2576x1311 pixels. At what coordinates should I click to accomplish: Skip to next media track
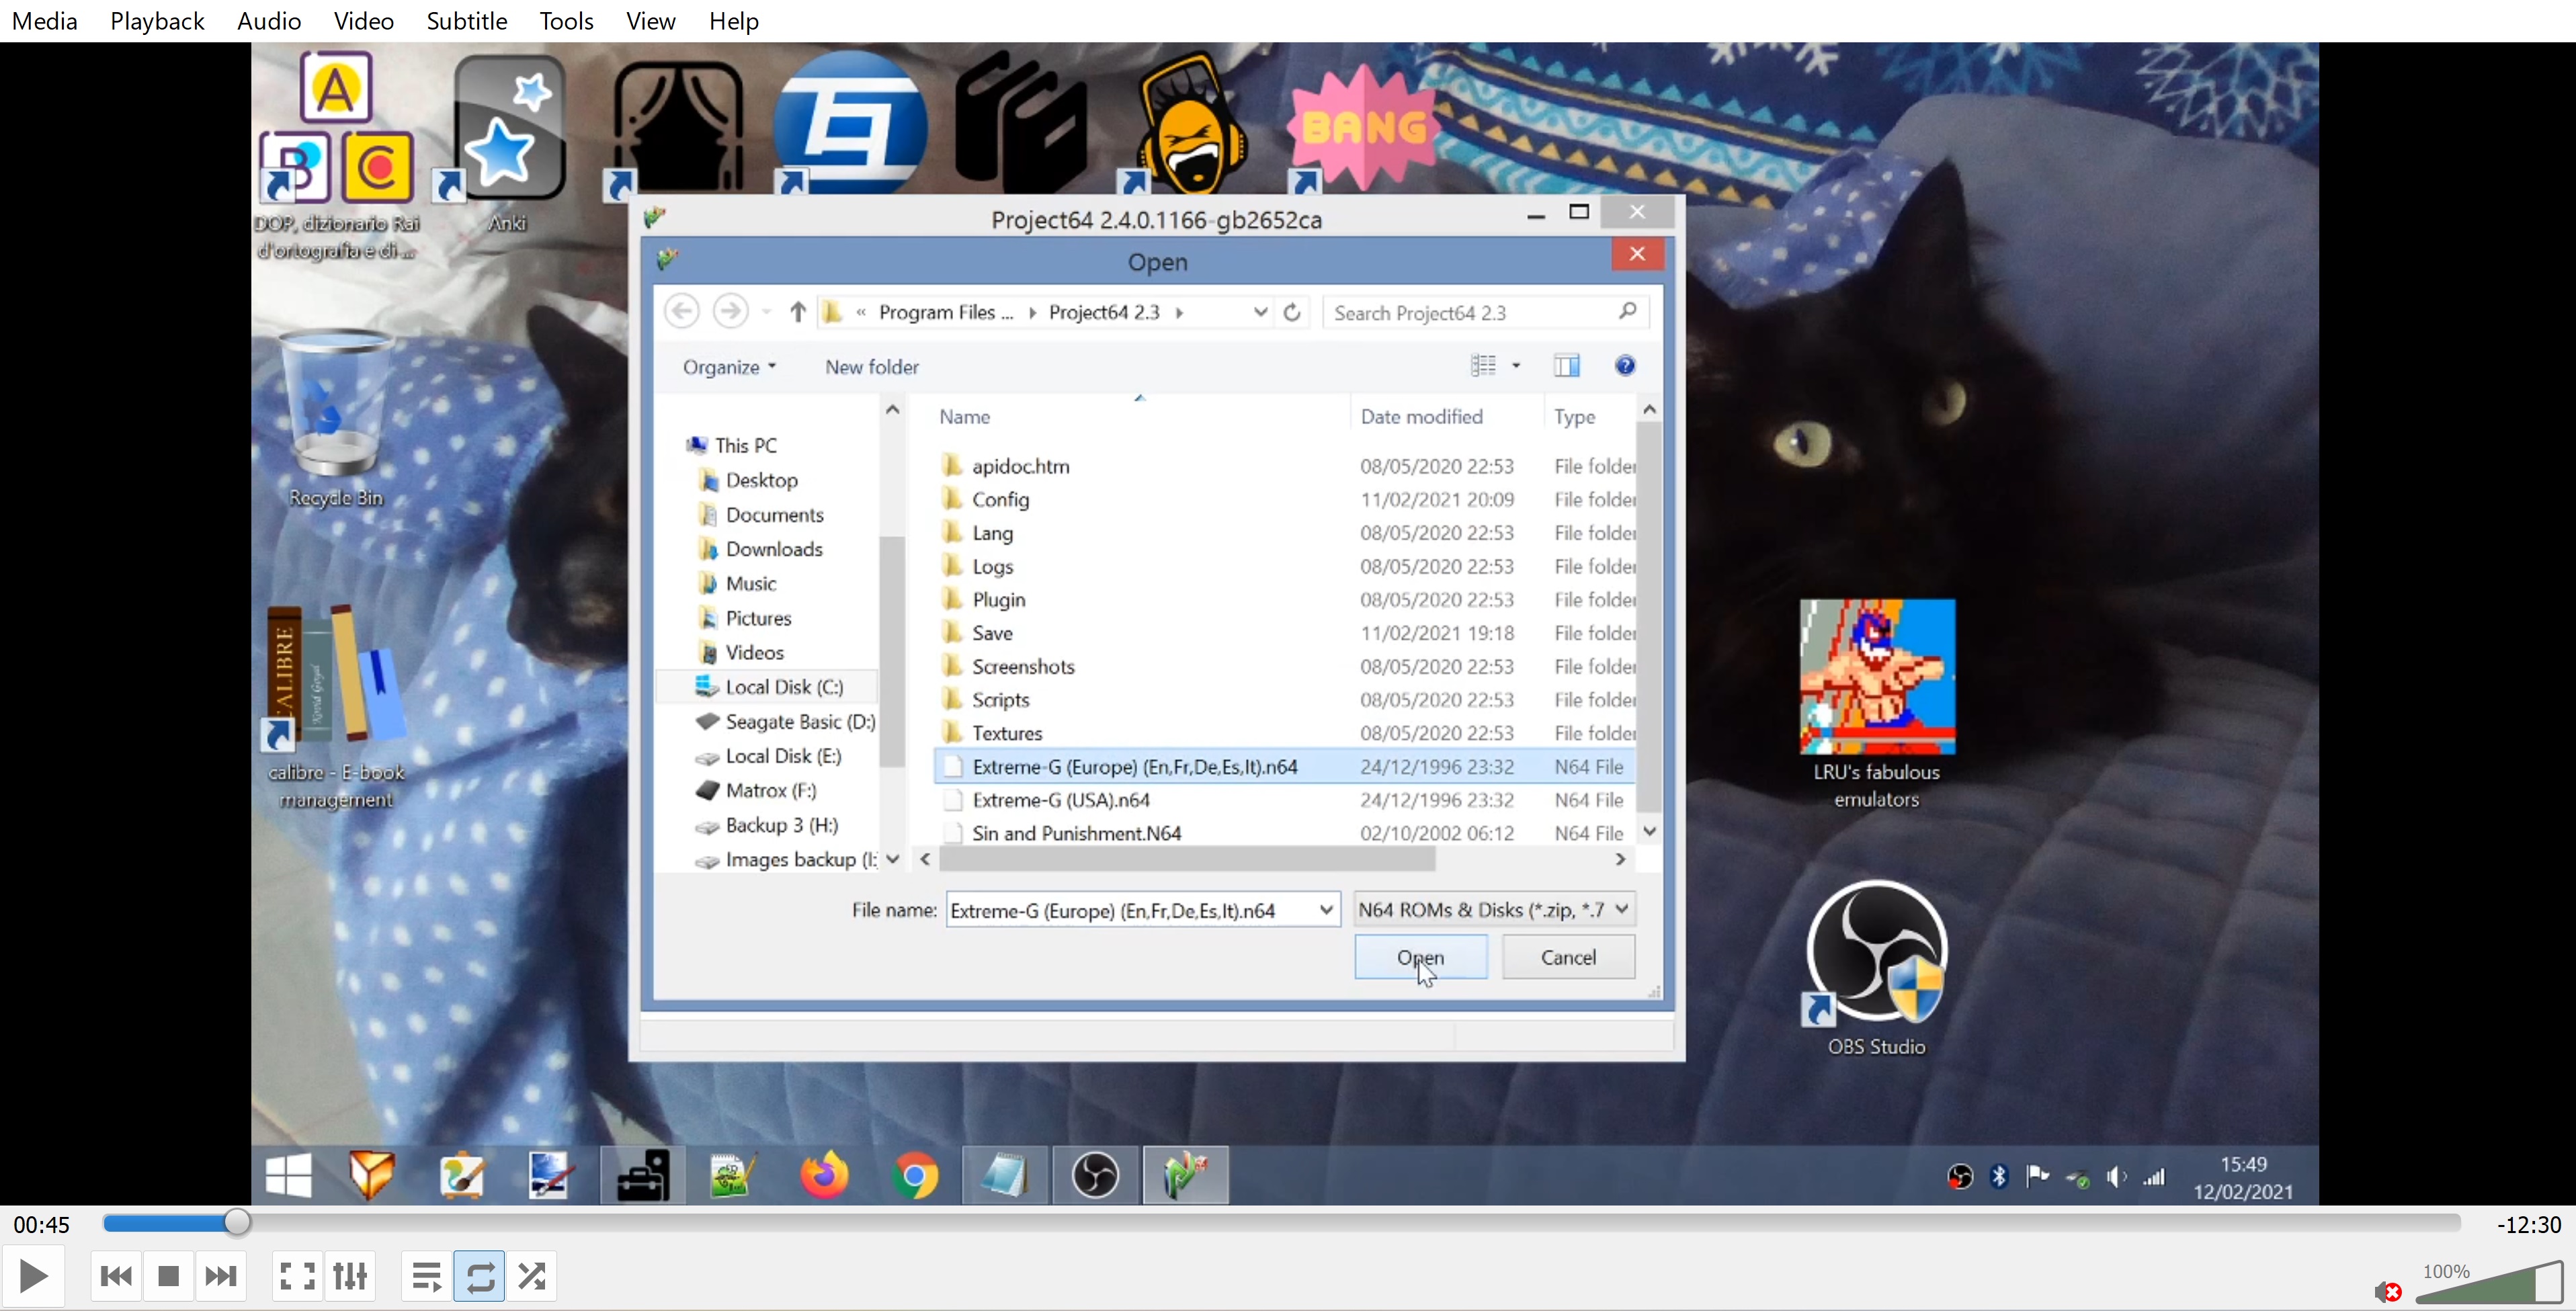[220, 1276]
